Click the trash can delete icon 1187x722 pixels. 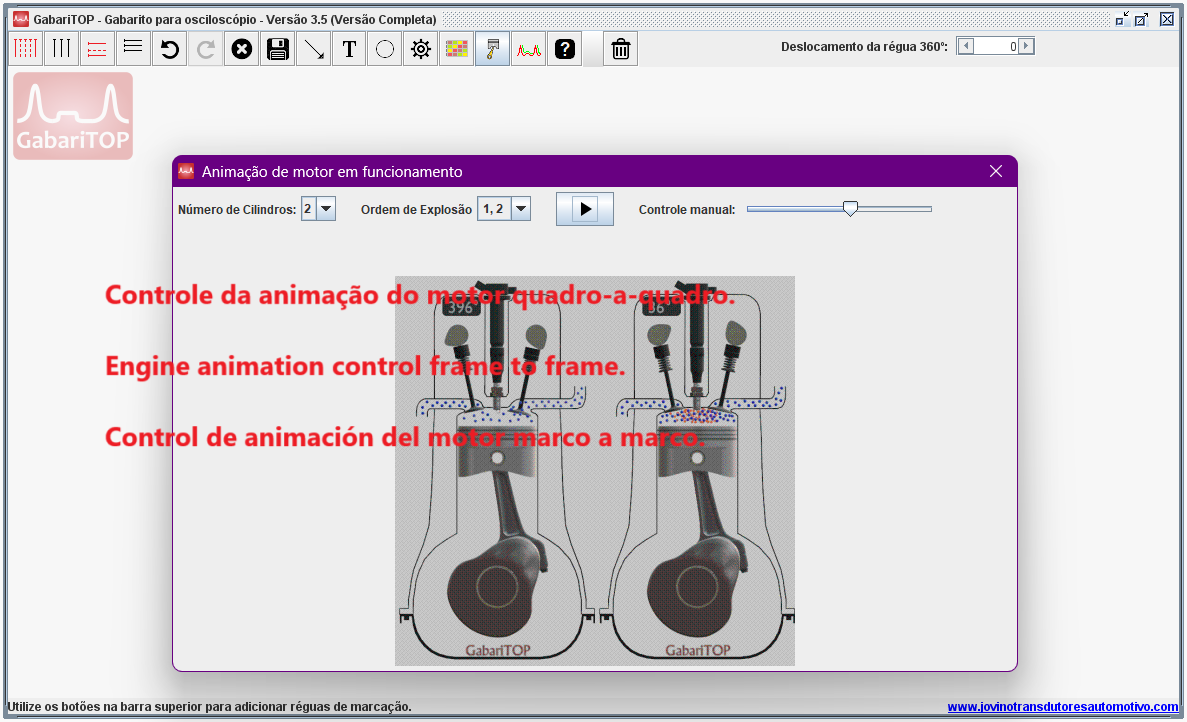point(621,49)
